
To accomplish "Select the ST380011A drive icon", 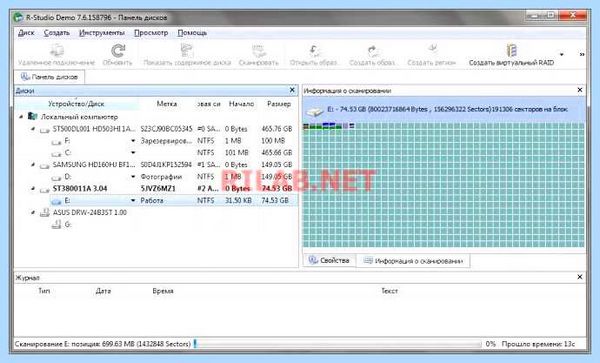I will point(45,190).
